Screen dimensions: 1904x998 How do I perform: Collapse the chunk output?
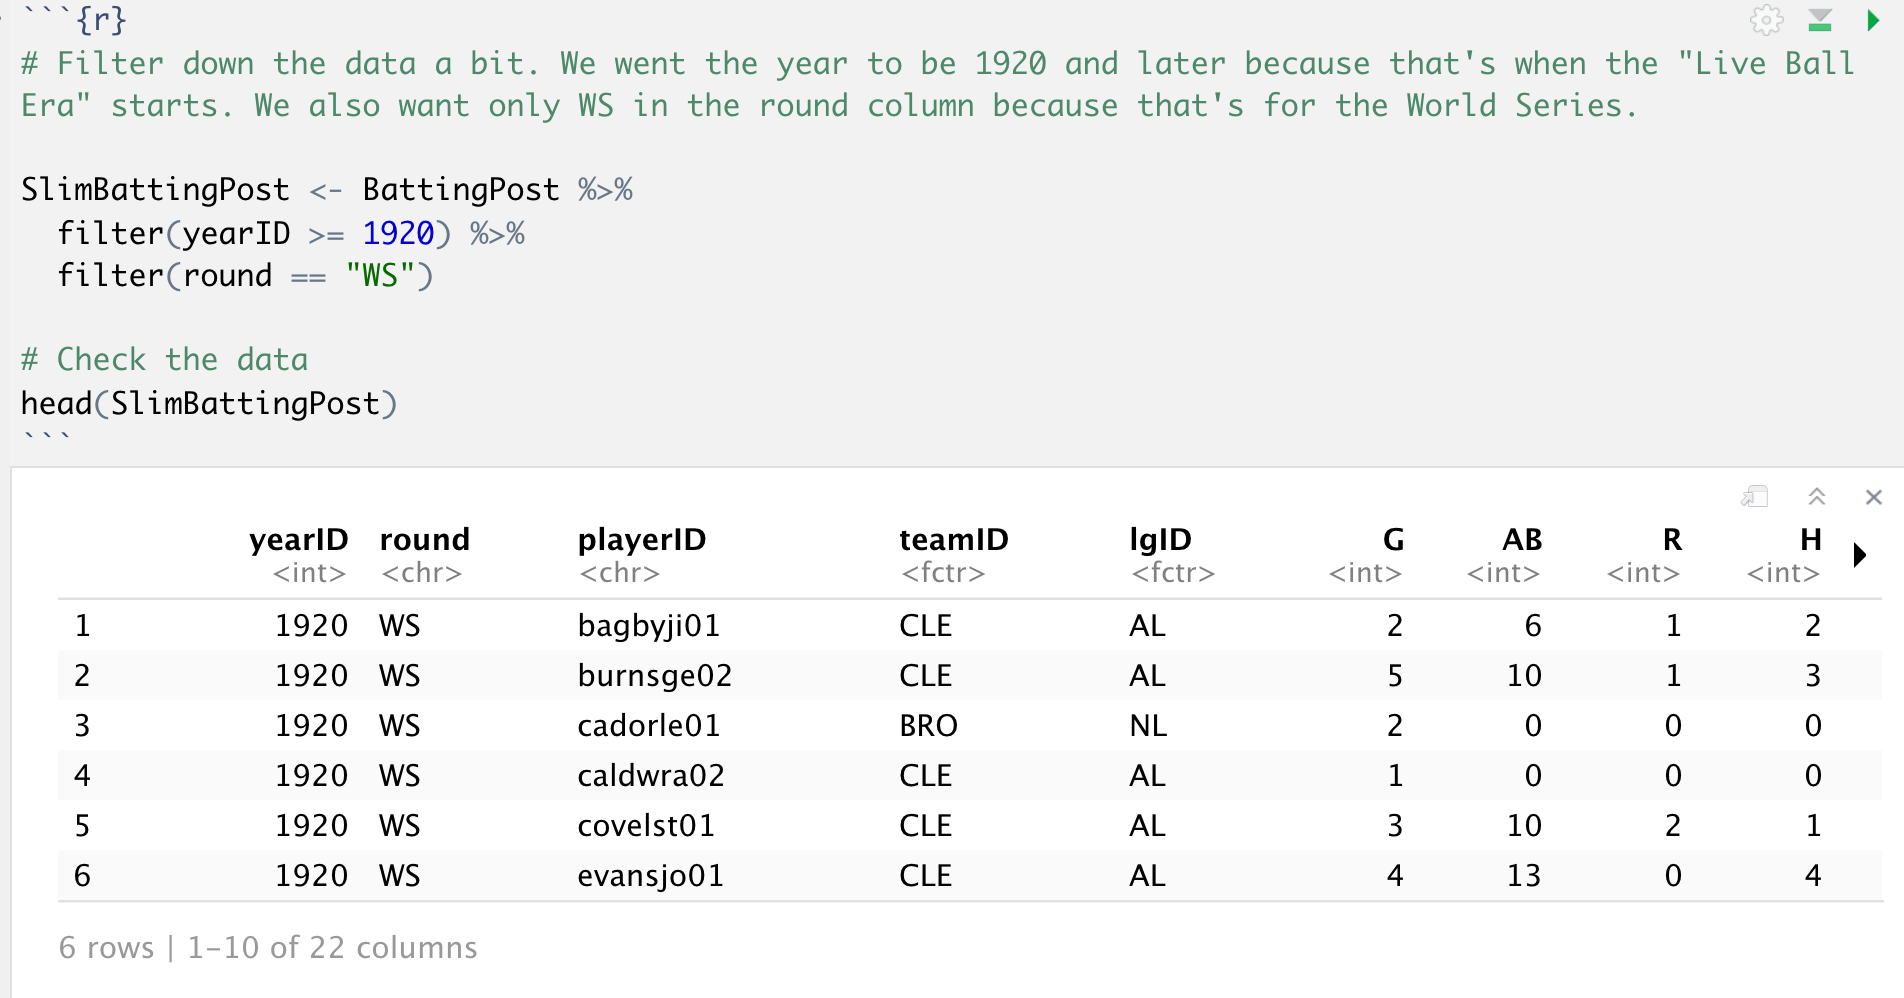pyautogui.click(x=1817, y=496)
